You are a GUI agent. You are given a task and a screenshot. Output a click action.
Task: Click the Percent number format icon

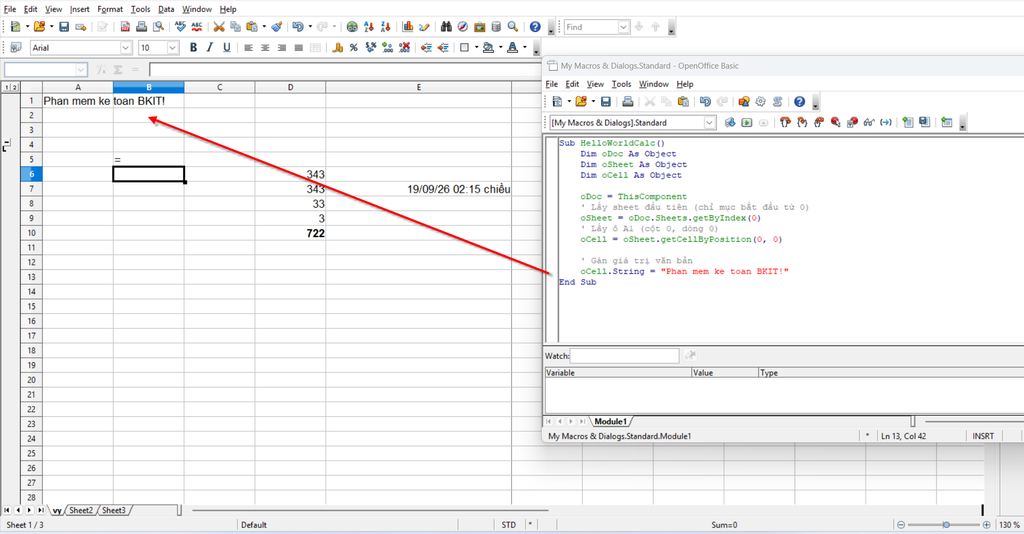(x=353, y=48)
